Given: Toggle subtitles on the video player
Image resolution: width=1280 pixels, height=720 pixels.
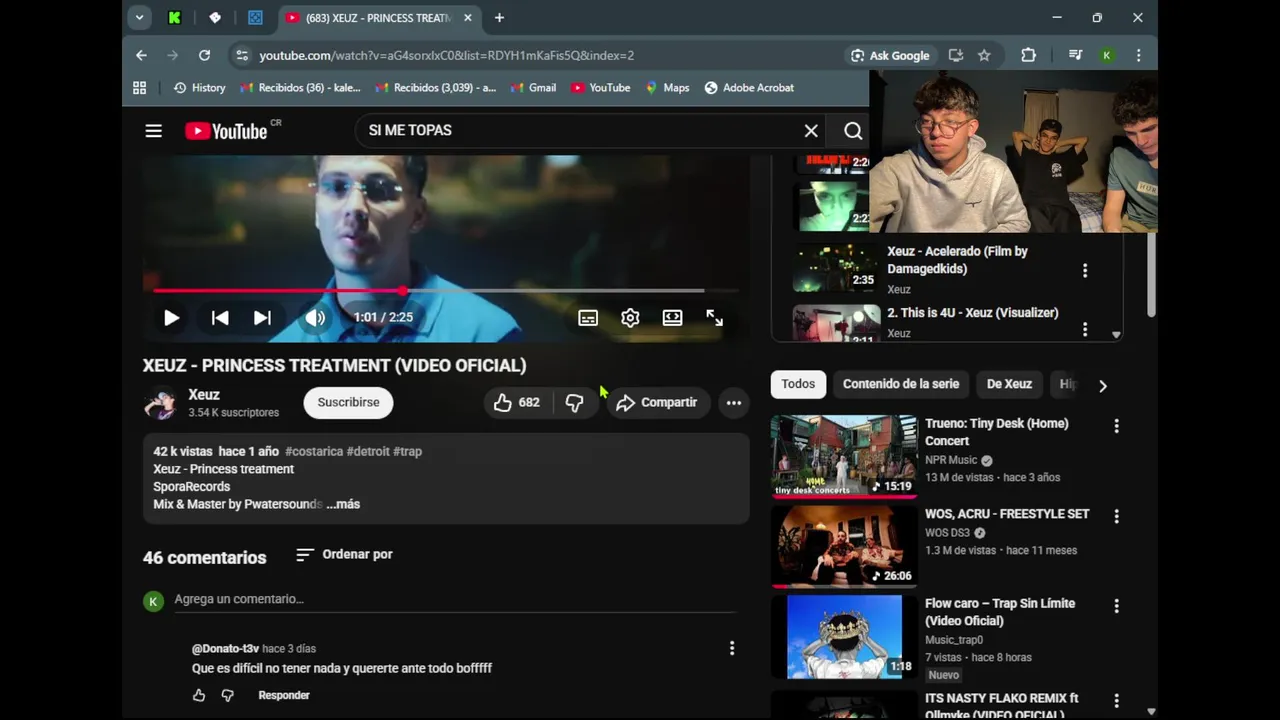Looking at the screenshot, I should 588,318.
